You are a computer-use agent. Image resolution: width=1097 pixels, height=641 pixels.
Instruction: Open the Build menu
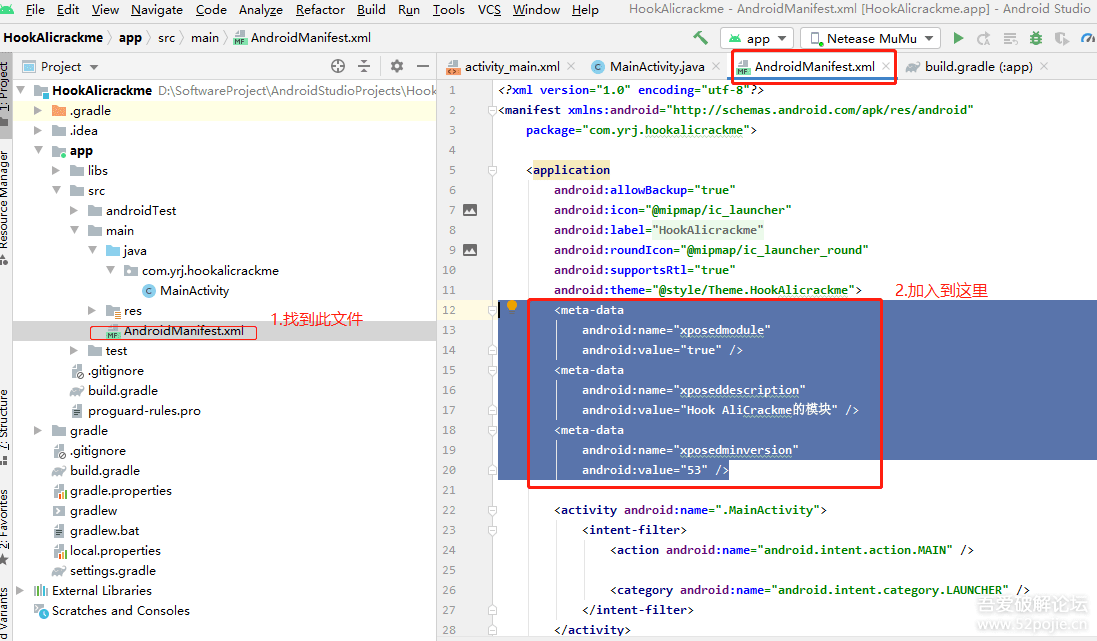[371, 10]
